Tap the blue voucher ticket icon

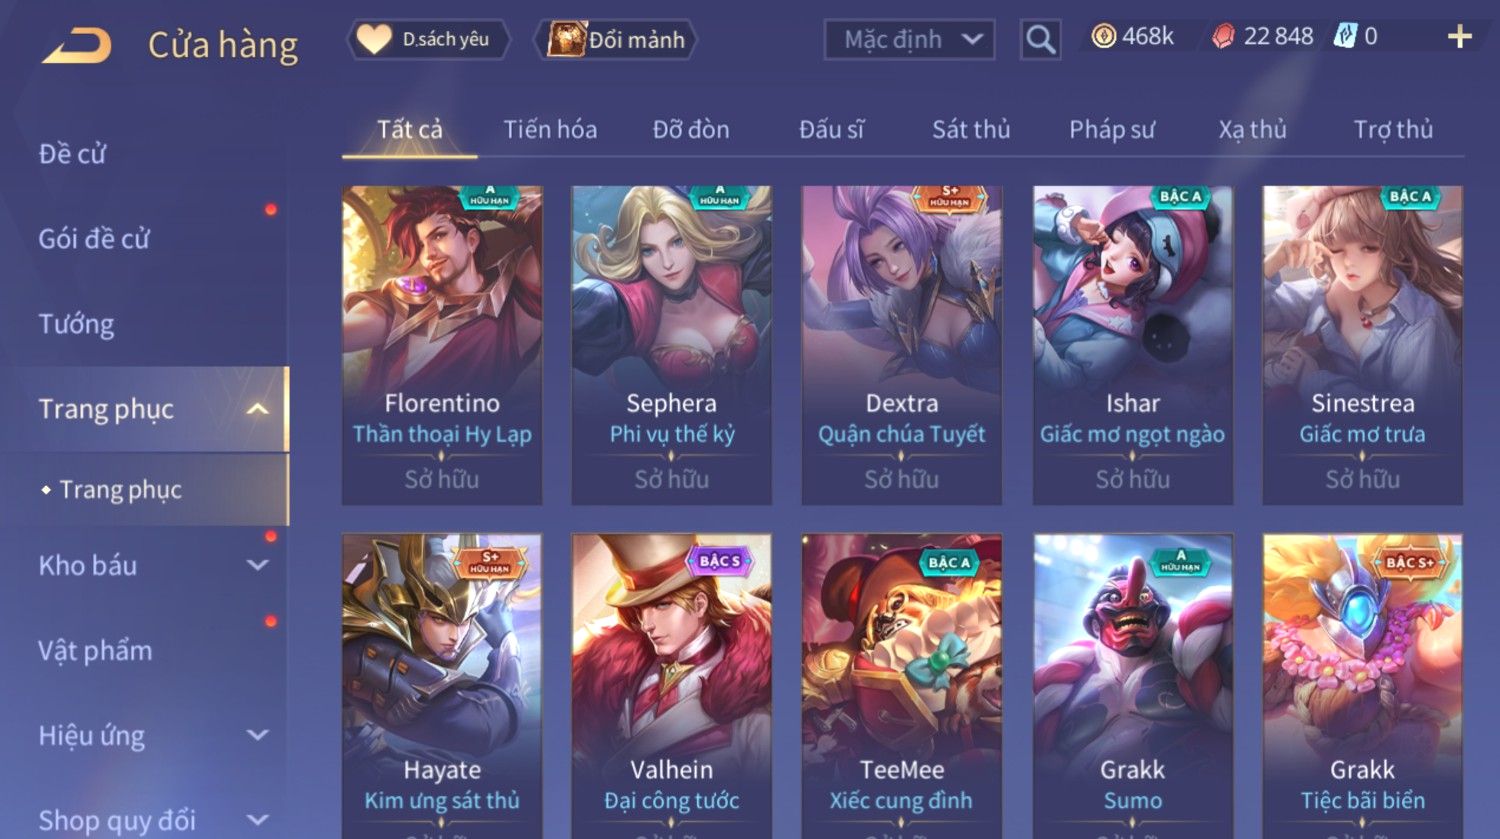pos(1346,37)
